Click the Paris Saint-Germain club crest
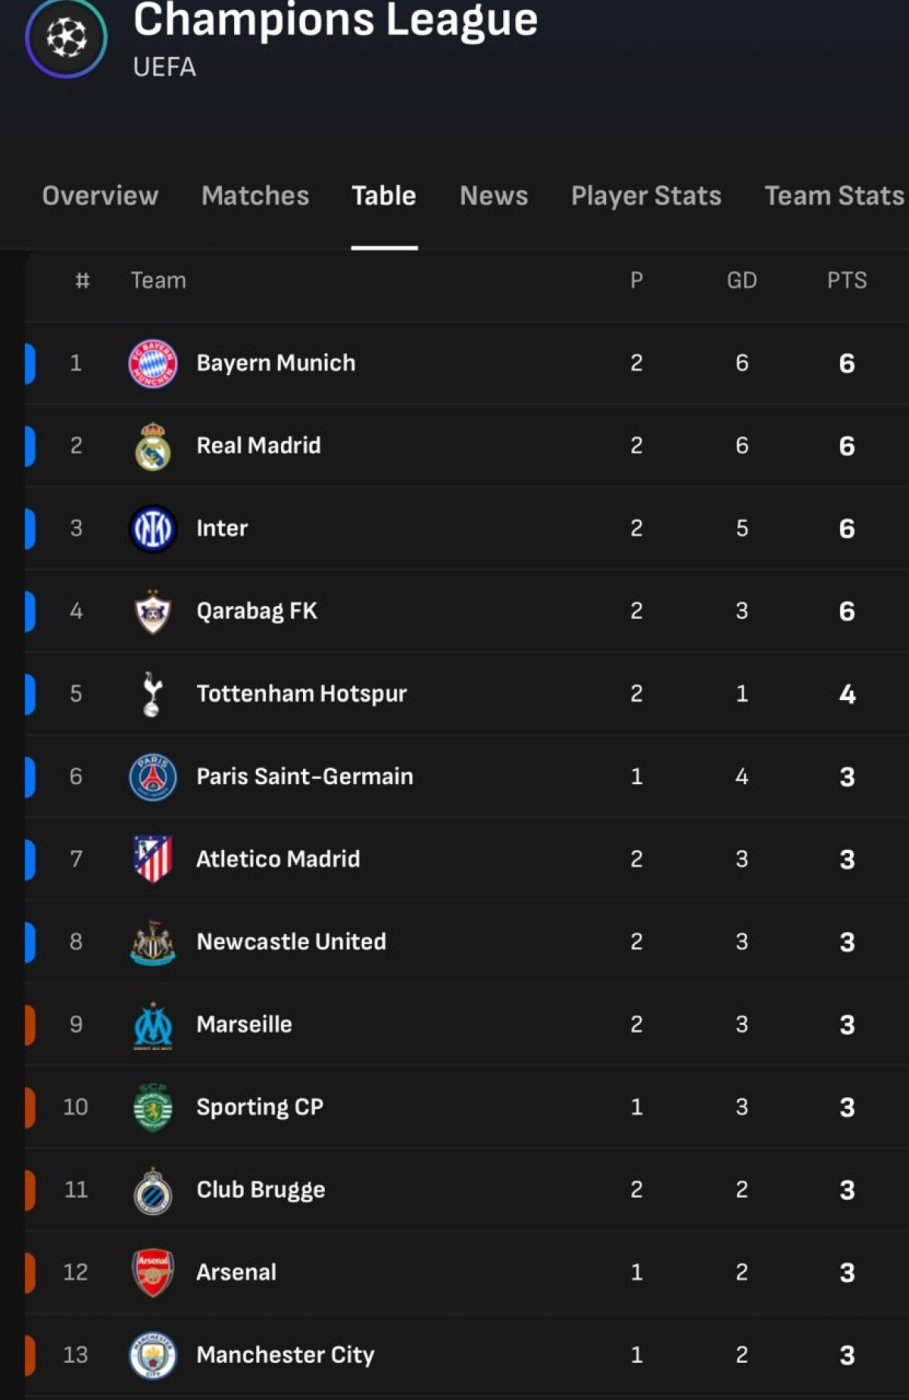The height and width of the screenshot is (1400, 909). tap(153, 777)
